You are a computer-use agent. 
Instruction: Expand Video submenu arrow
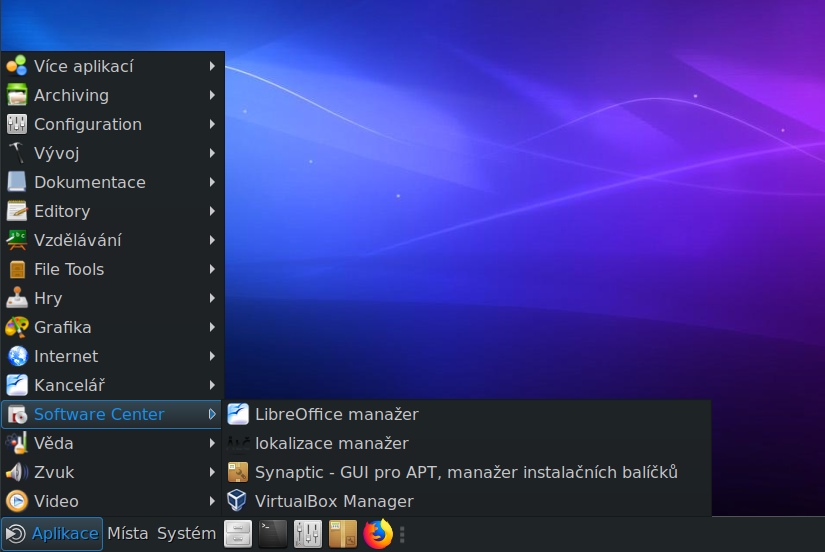[212, 501]
